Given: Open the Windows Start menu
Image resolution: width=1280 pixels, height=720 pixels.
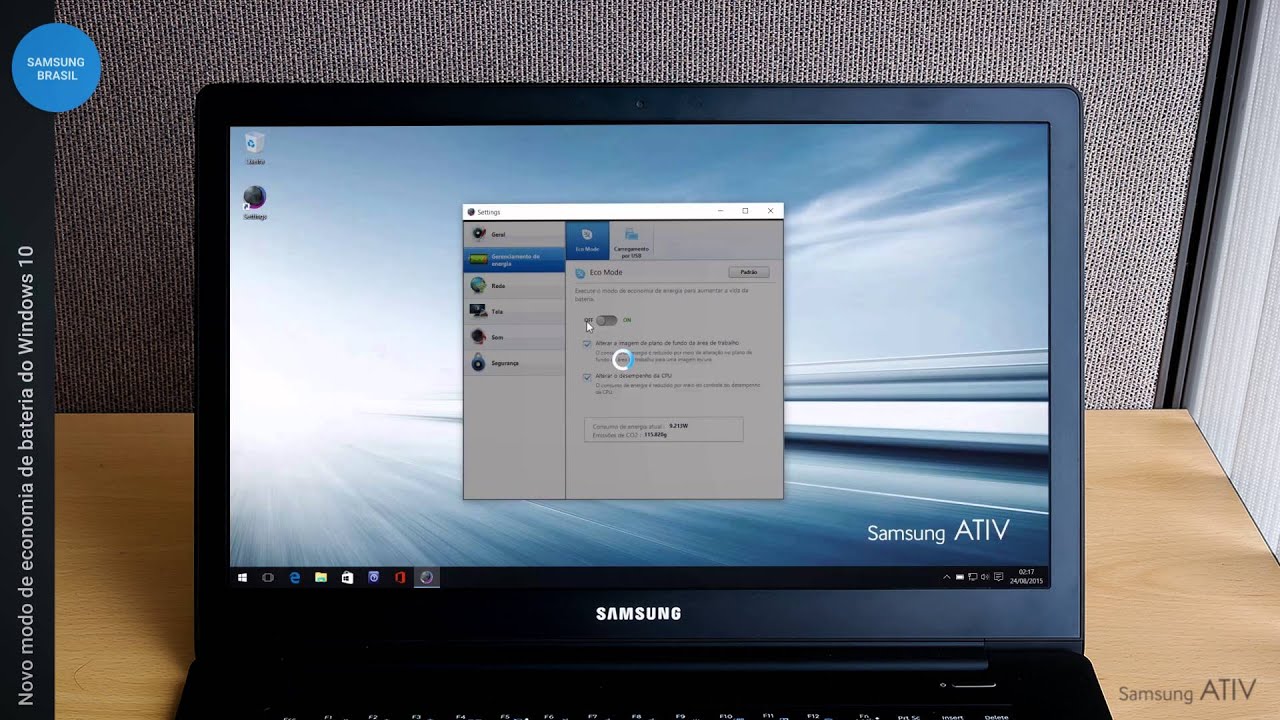Looking at the screenshot, I should click(x=242, y=577).
